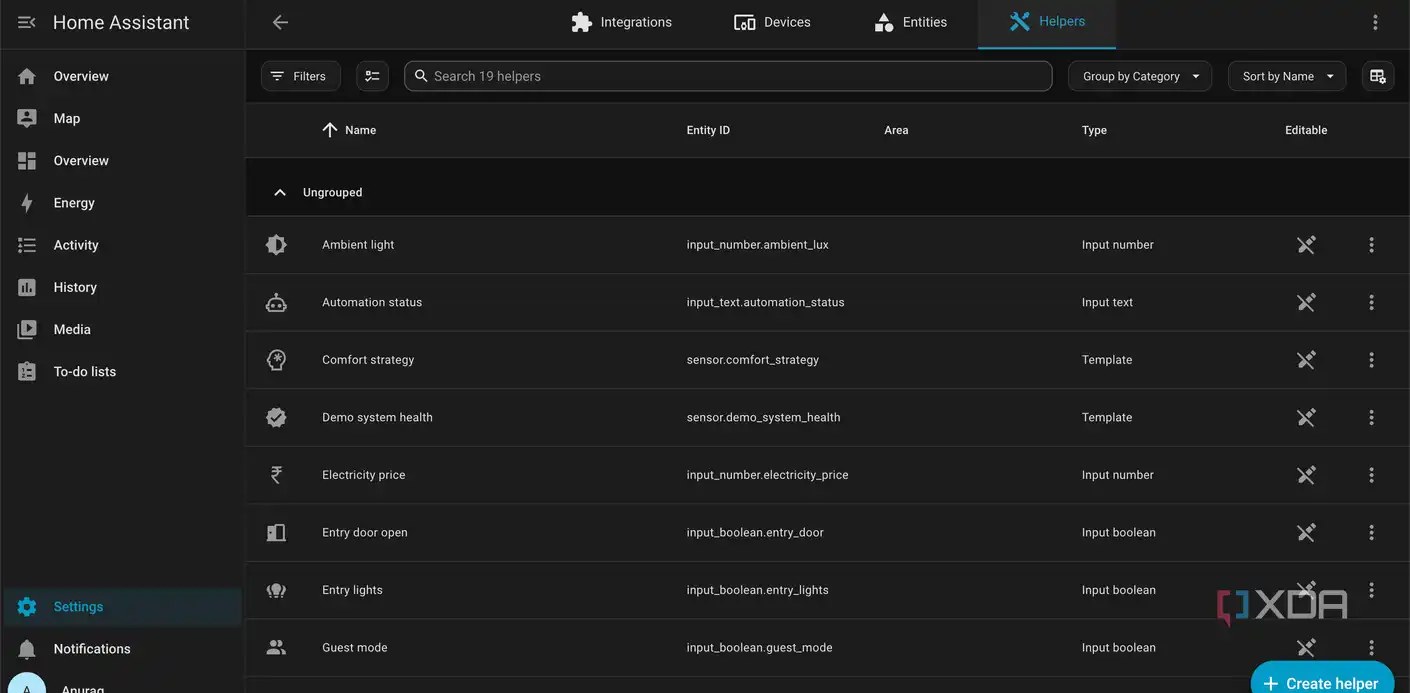Switch to the Integrations tab

pos(621,22)
